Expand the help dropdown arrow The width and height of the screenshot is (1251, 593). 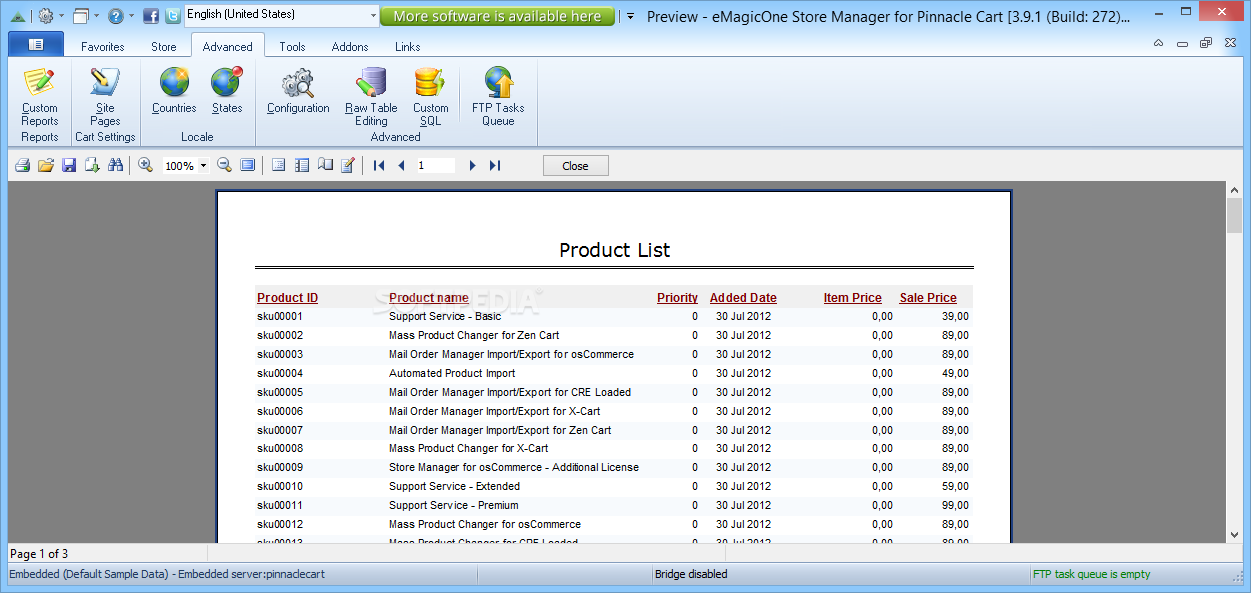[x=131, y=16]
